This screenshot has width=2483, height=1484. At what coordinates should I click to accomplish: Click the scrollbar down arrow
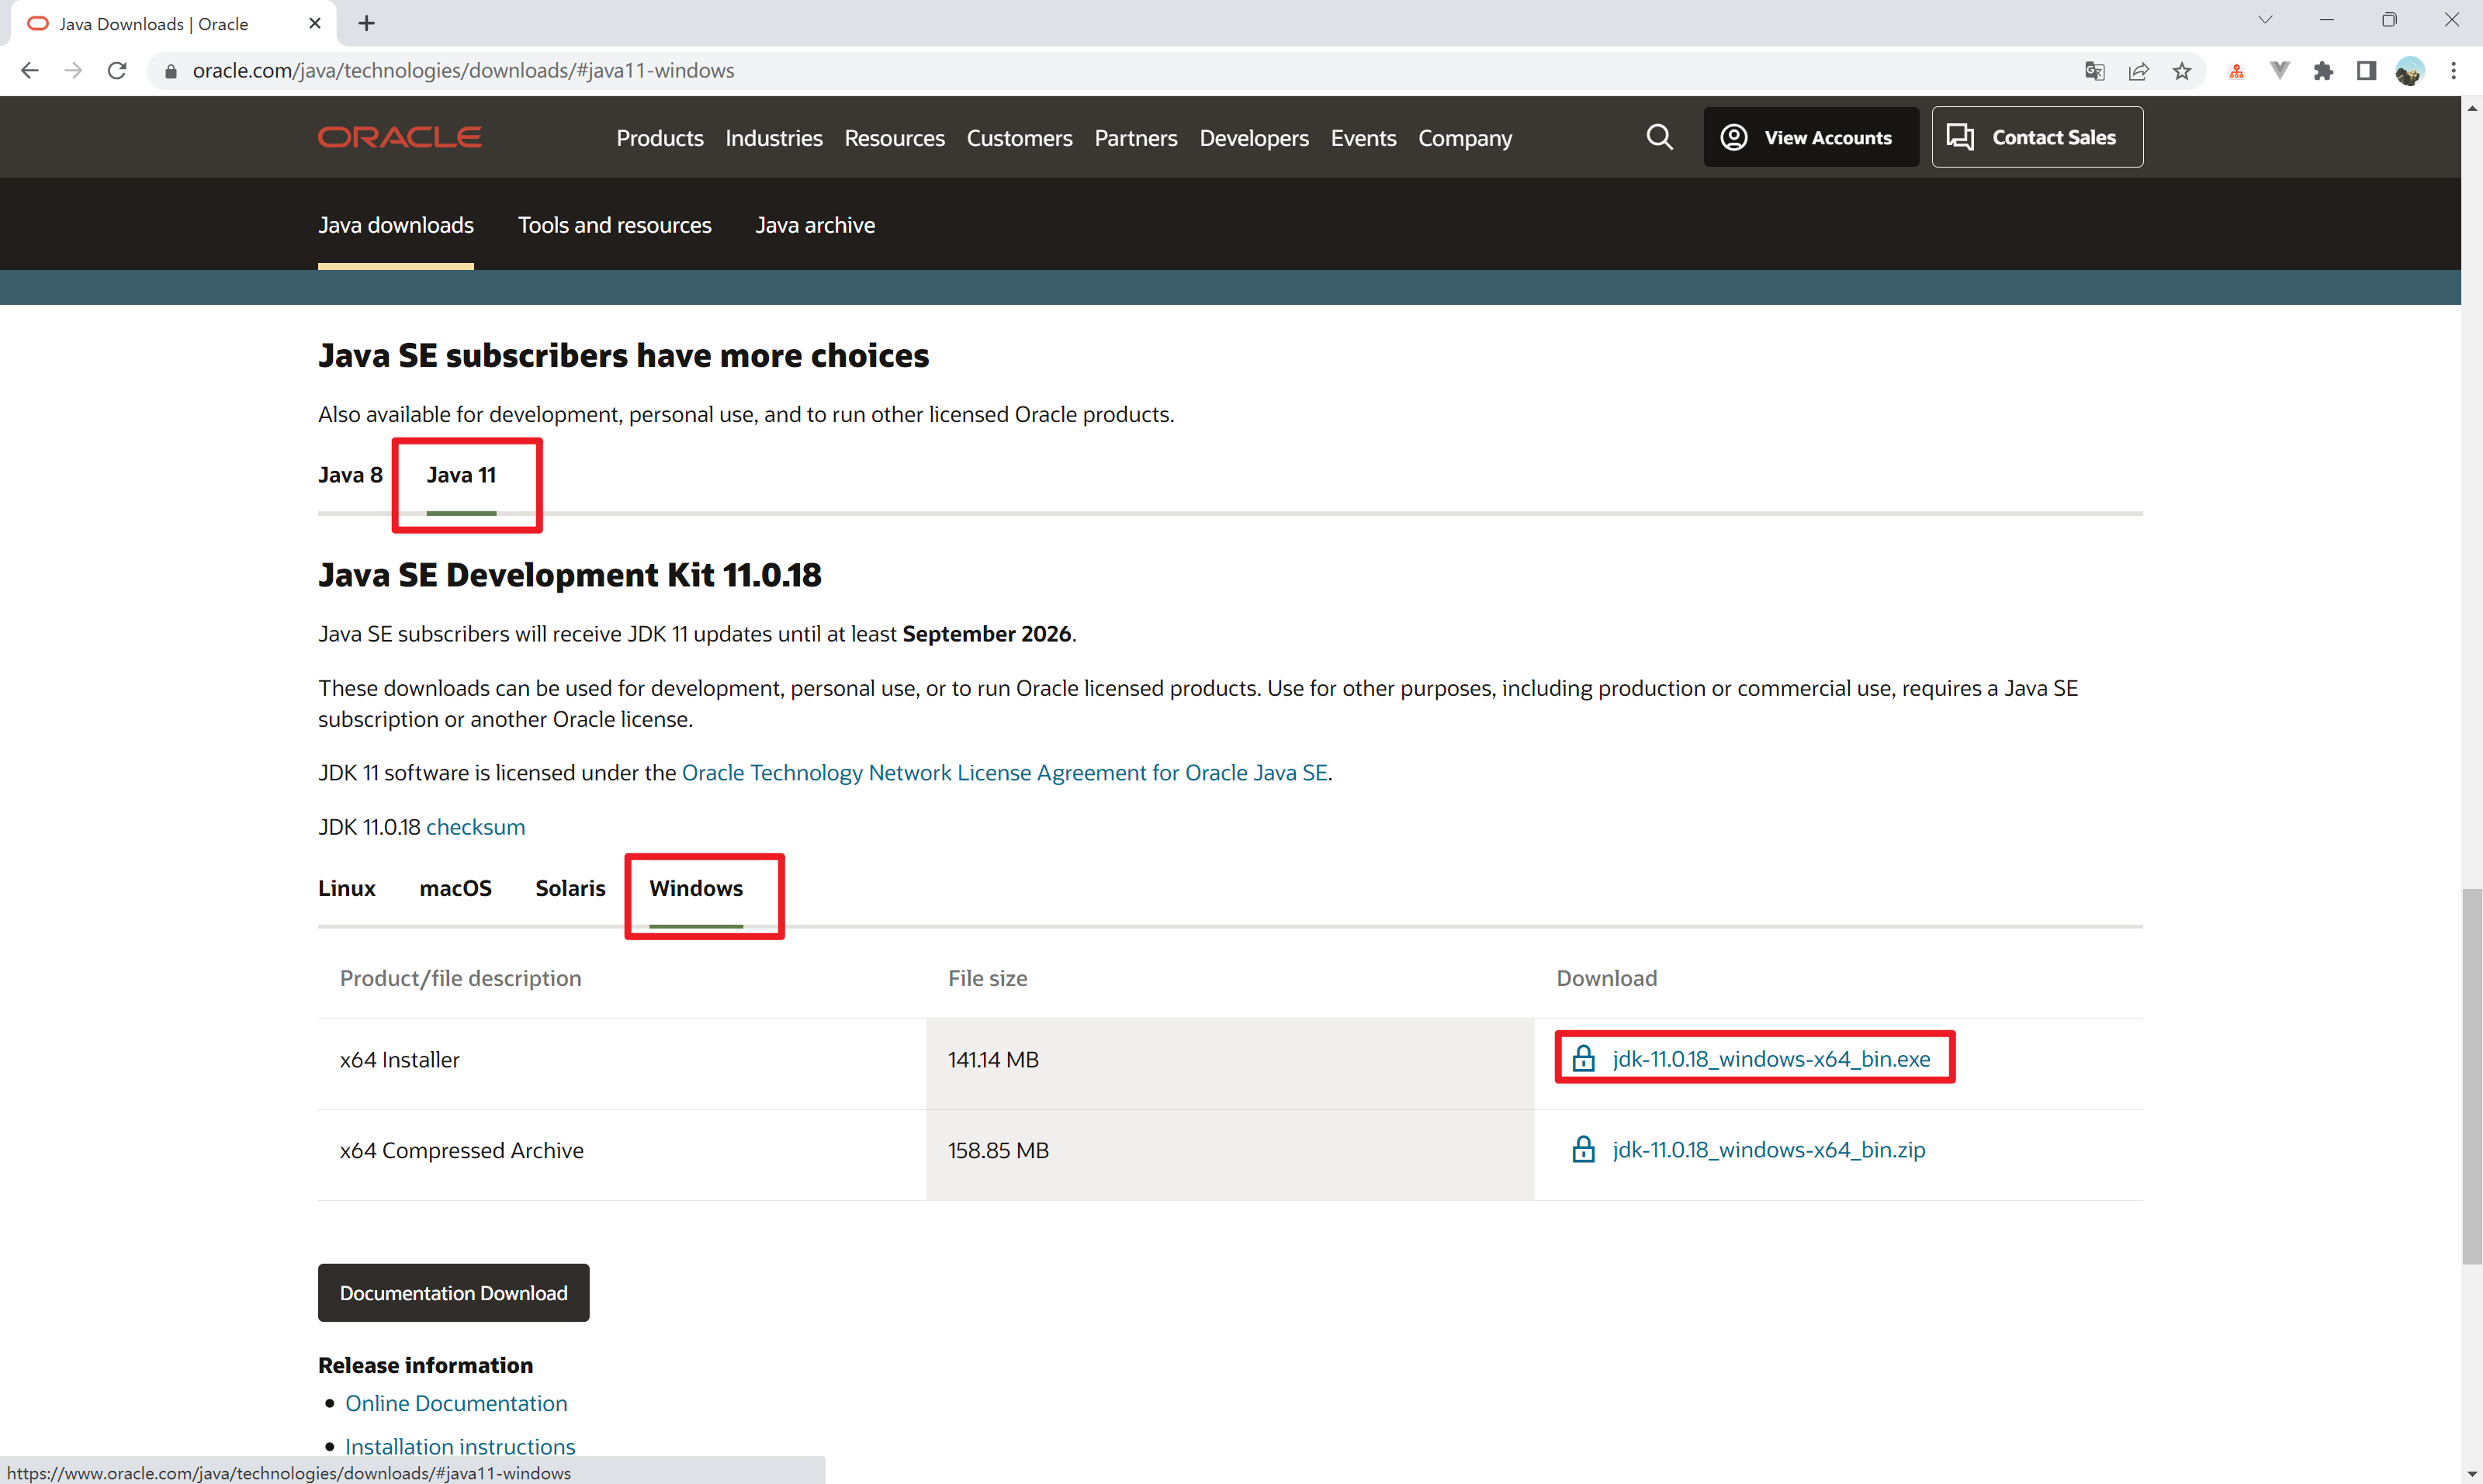(x=2471, y=1472)
